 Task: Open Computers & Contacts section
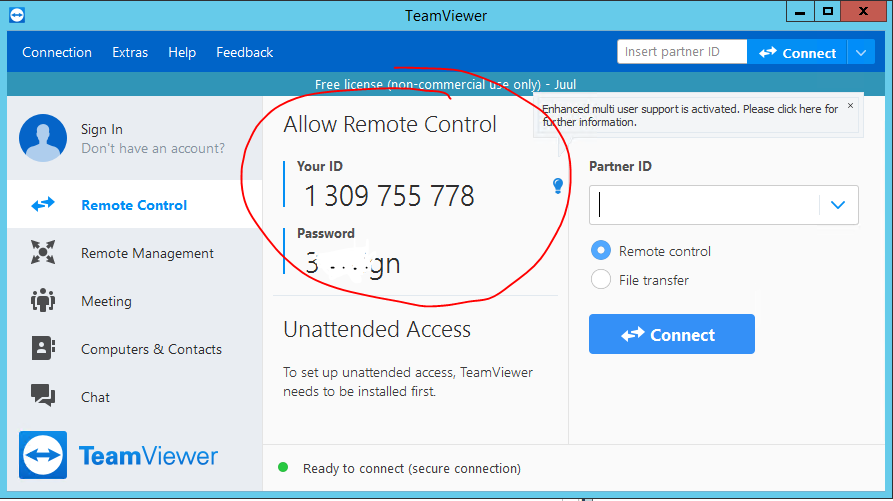click(x=135, y=348)
